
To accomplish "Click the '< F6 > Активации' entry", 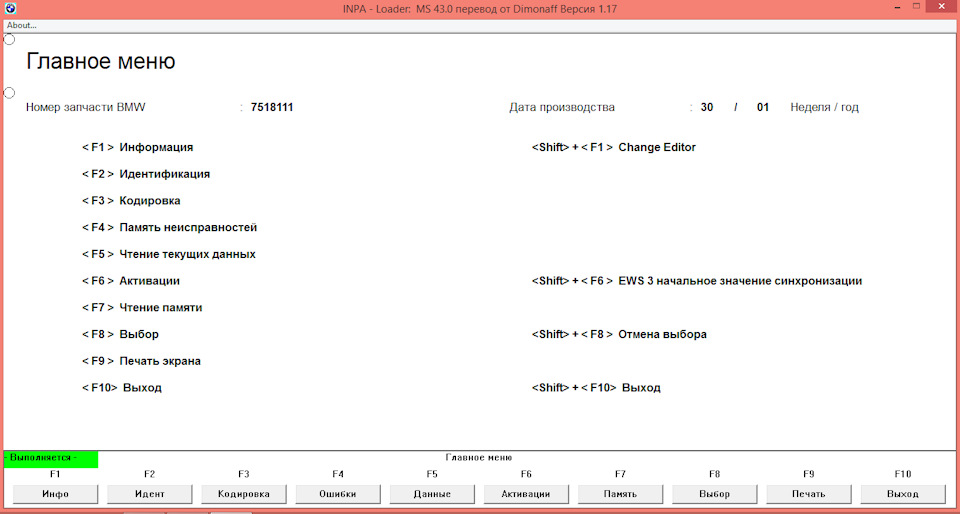I will (x=131, y=281).
